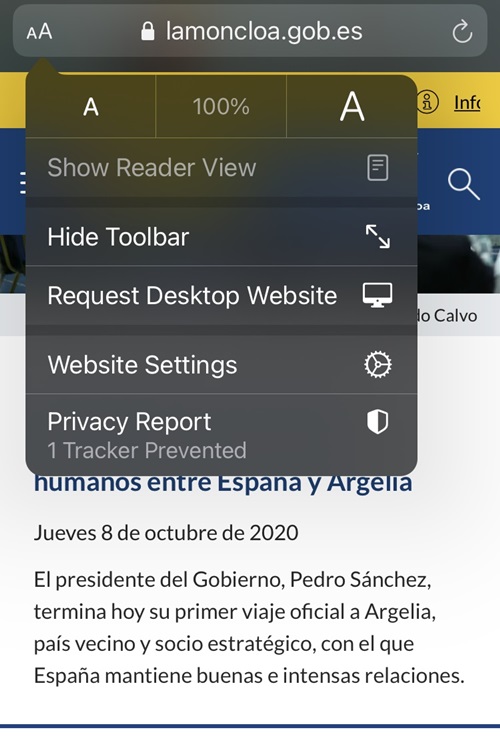Click the Privacy Report shield icon
Viewport: 500px width, 754px height.
377,422
